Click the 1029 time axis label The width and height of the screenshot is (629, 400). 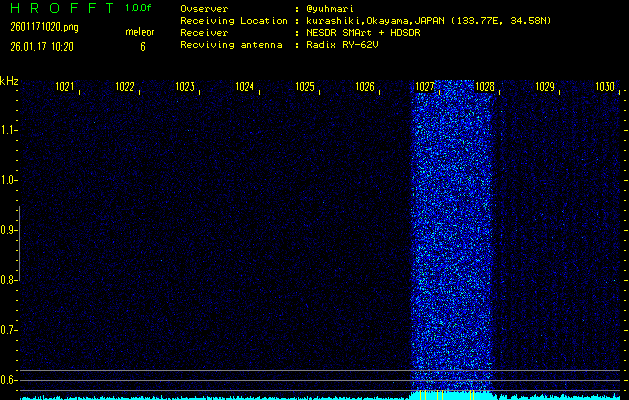click(545, 86)
